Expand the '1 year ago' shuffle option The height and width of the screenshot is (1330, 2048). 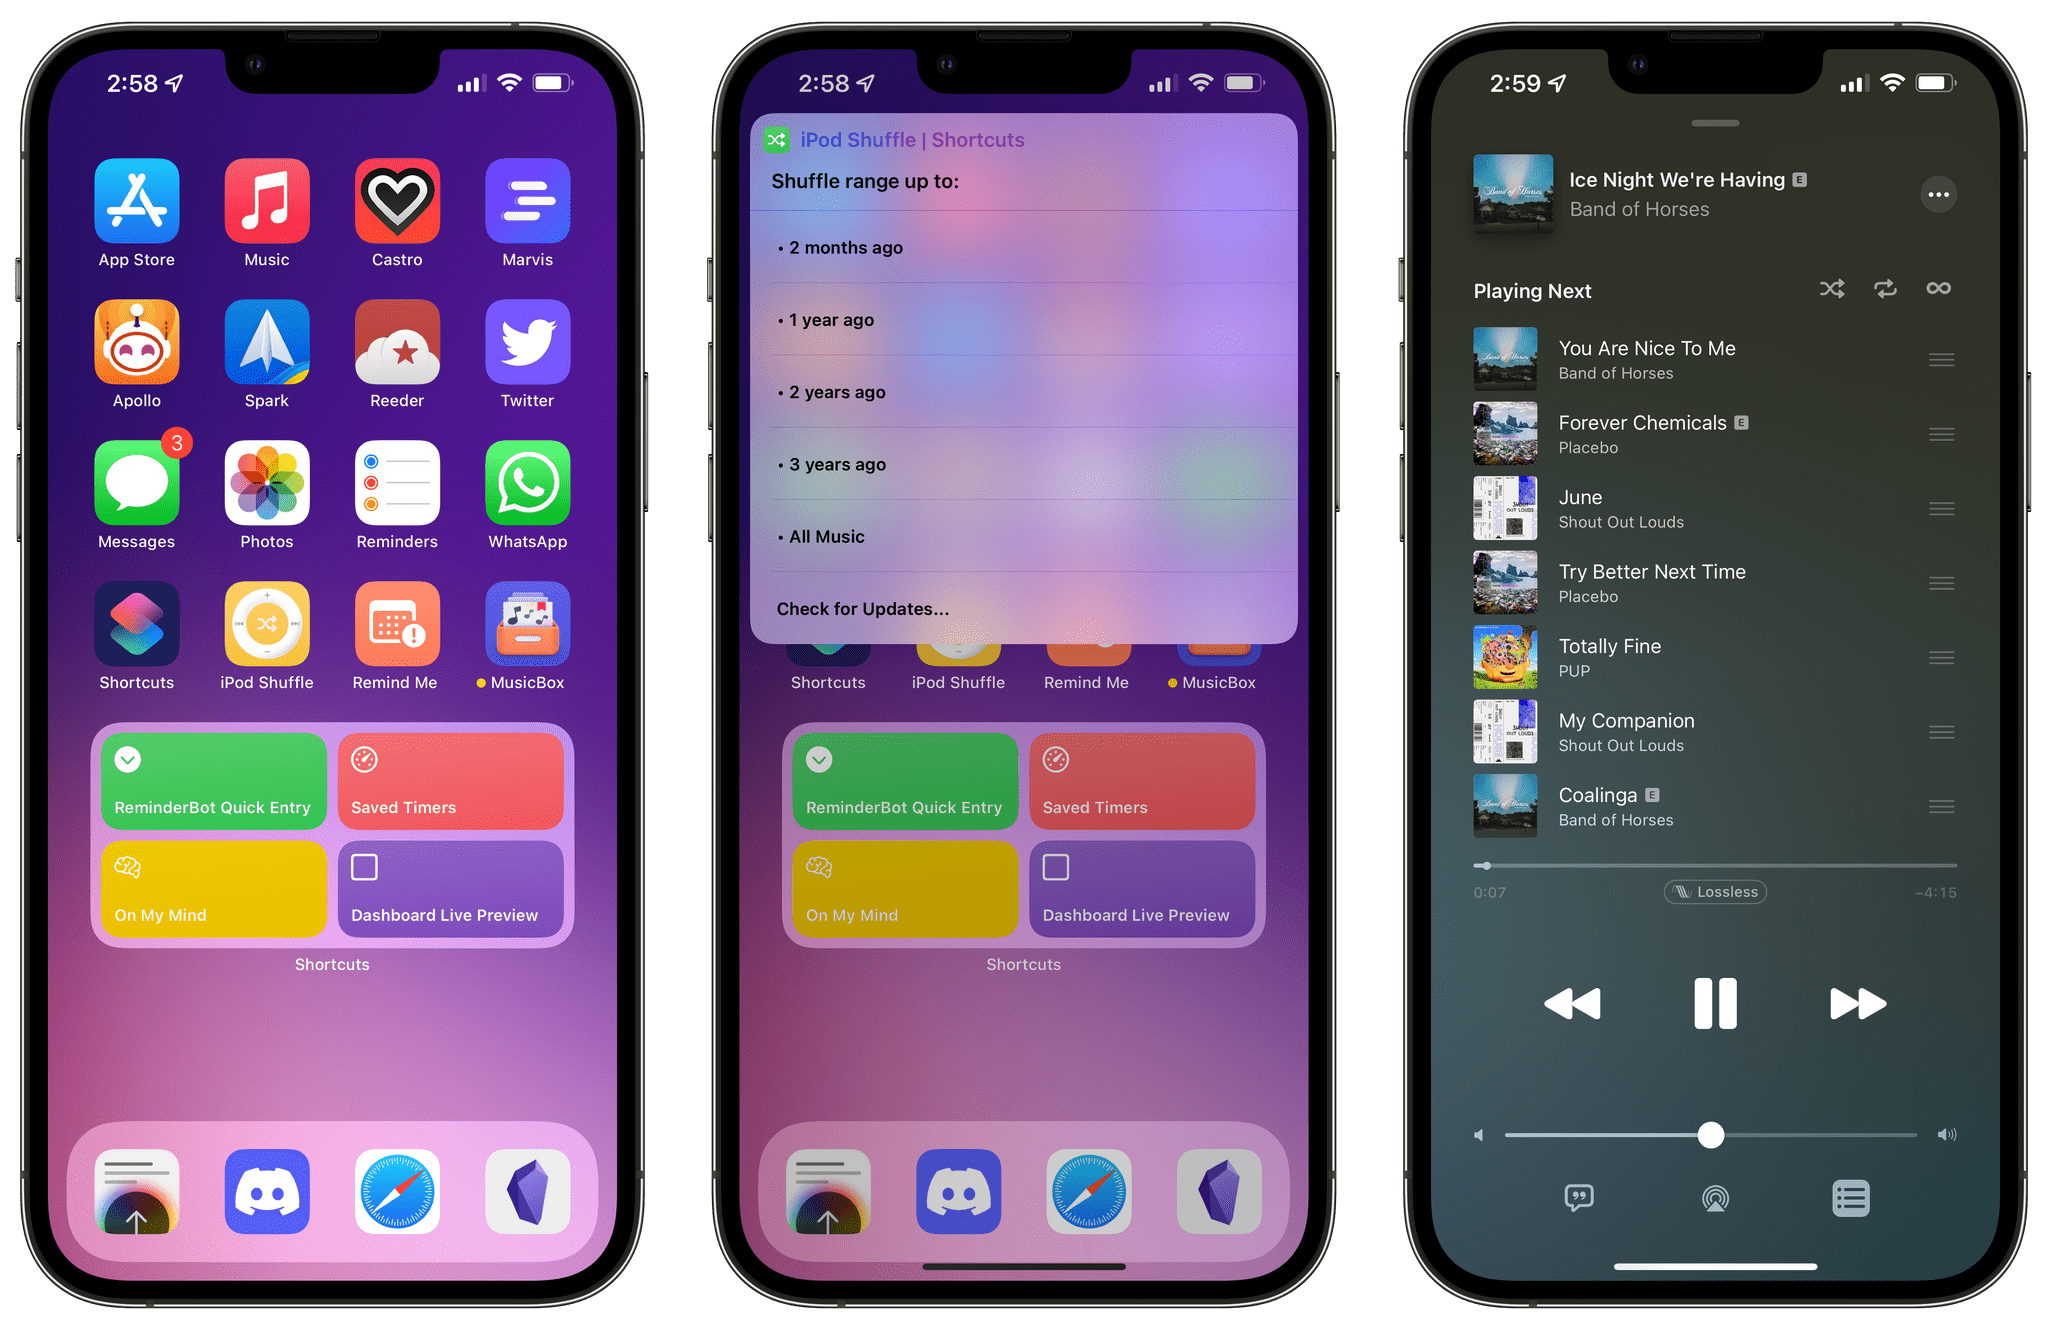point(1025,319)
